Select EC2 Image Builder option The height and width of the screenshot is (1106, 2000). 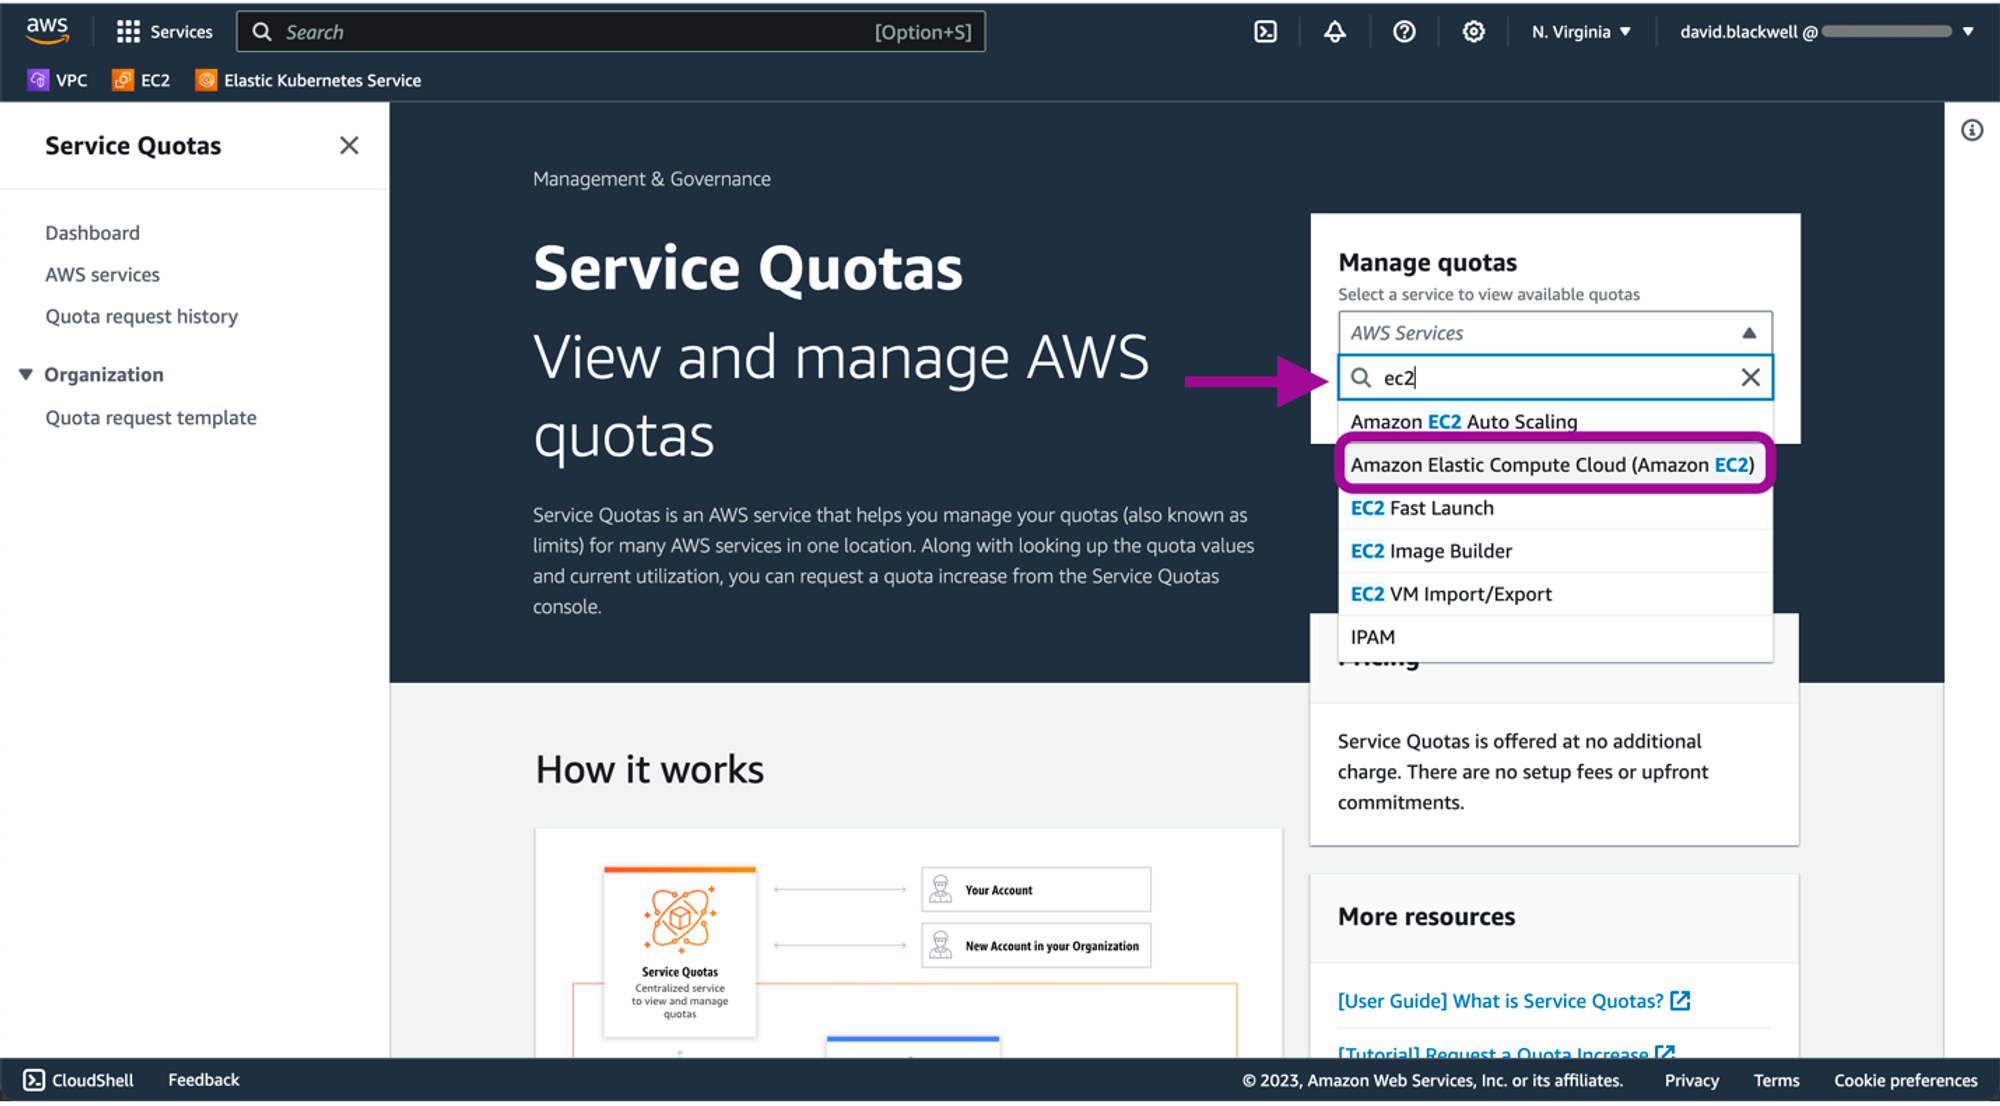coord(1431,551)
